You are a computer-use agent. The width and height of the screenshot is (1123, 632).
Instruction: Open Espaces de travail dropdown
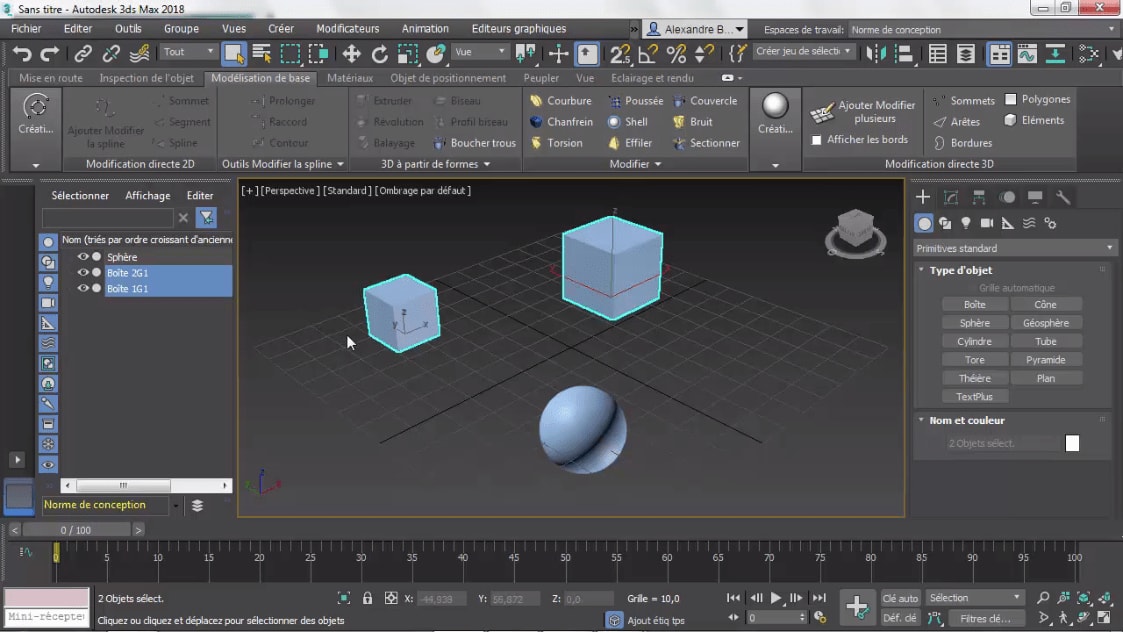(982, 30)
